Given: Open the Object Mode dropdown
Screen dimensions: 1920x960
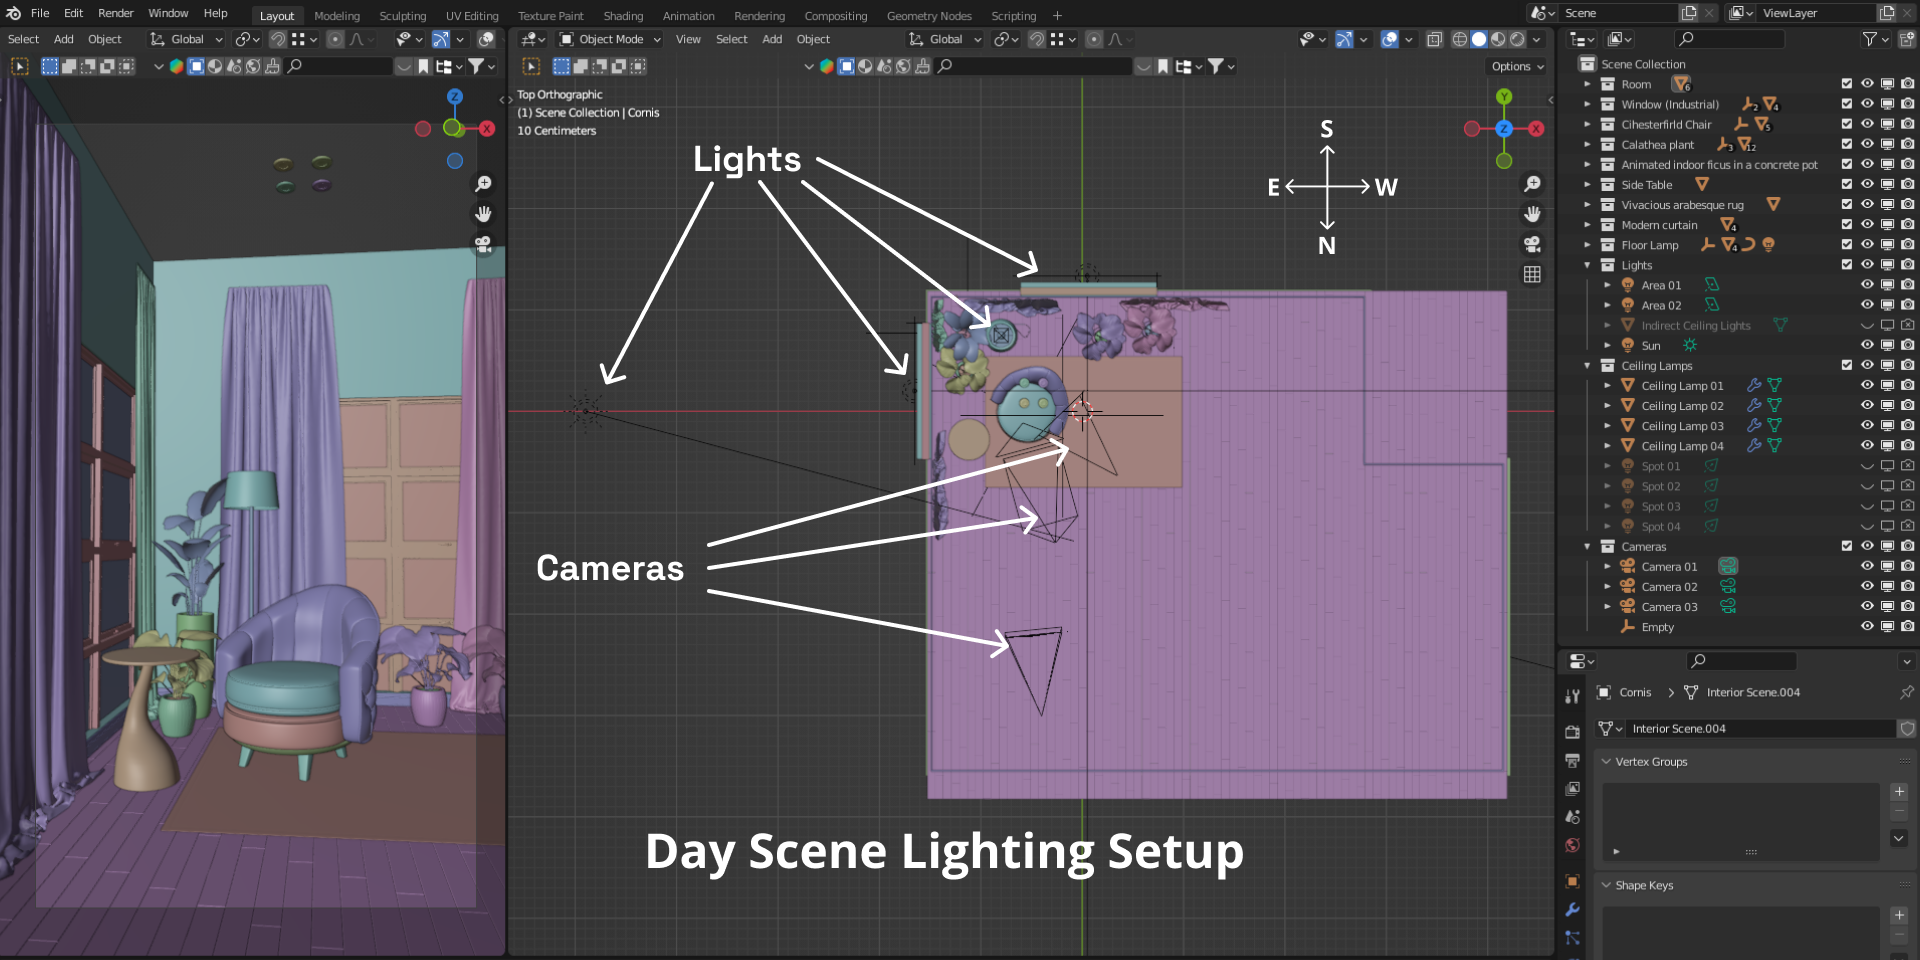Looking at the screenshot, I should point(608,39).
